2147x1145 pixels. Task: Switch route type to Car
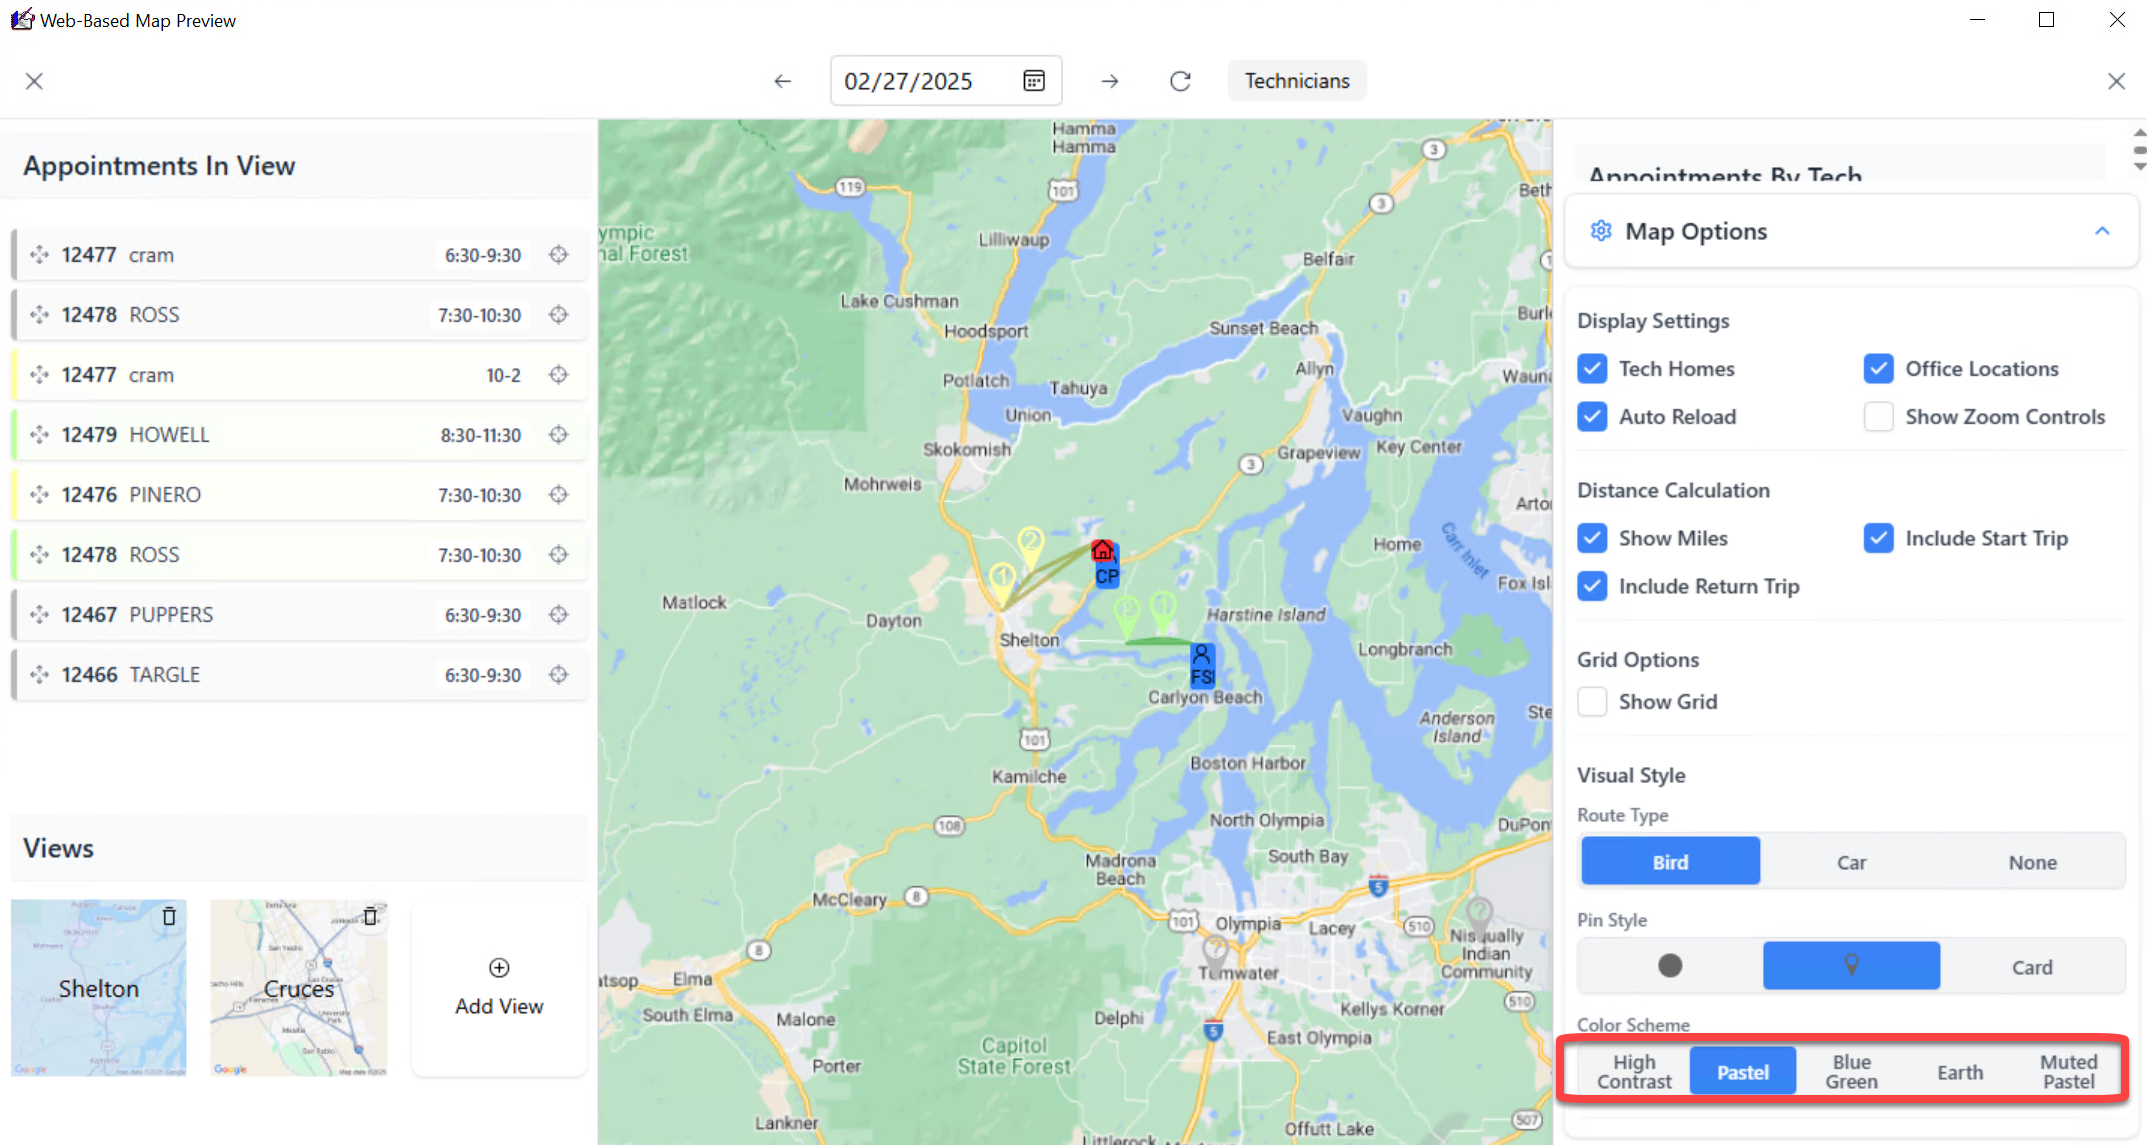pyautogui.click(x=1850, y=862)
